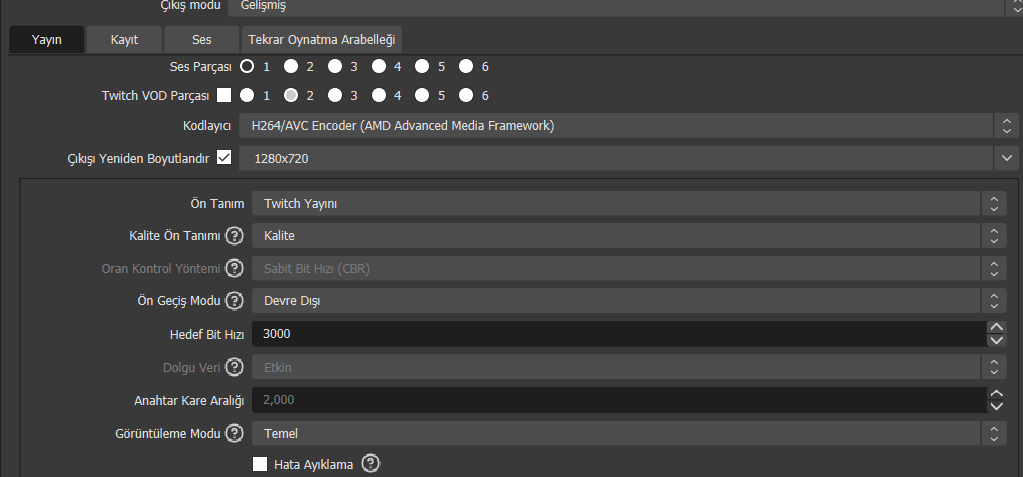Click help icon beside Hata Ayıklama
This screenshot has width=1023, height=477.
[371, 463]
